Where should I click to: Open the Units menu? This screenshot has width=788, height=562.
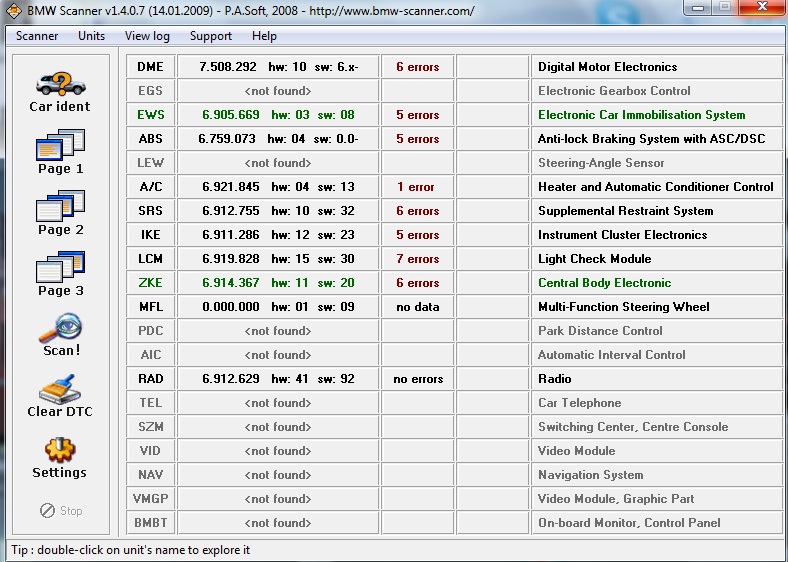click(91, 36)
